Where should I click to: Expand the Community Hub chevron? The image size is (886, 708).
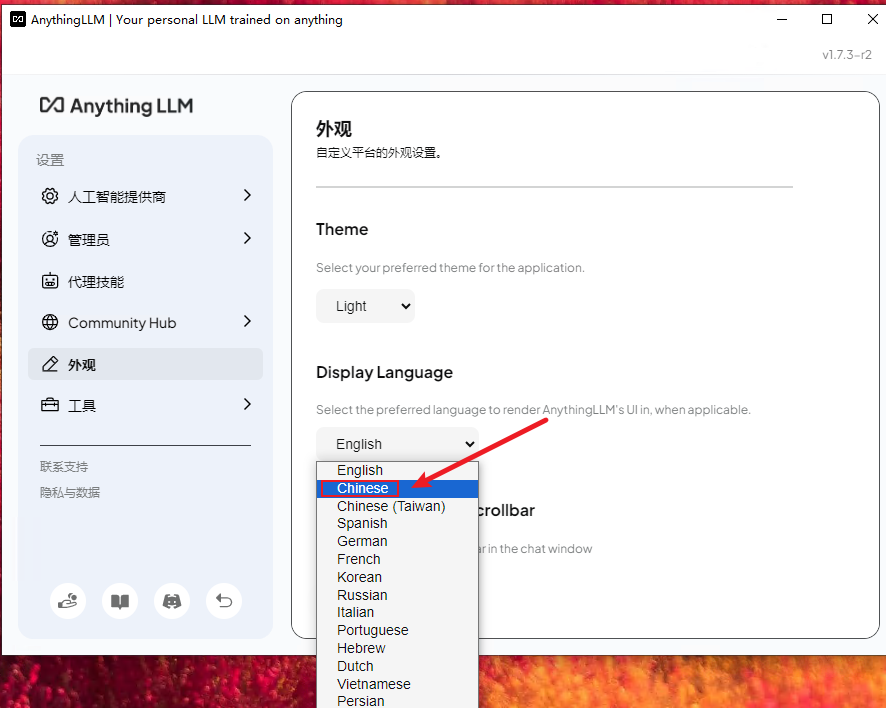[247, 321]
